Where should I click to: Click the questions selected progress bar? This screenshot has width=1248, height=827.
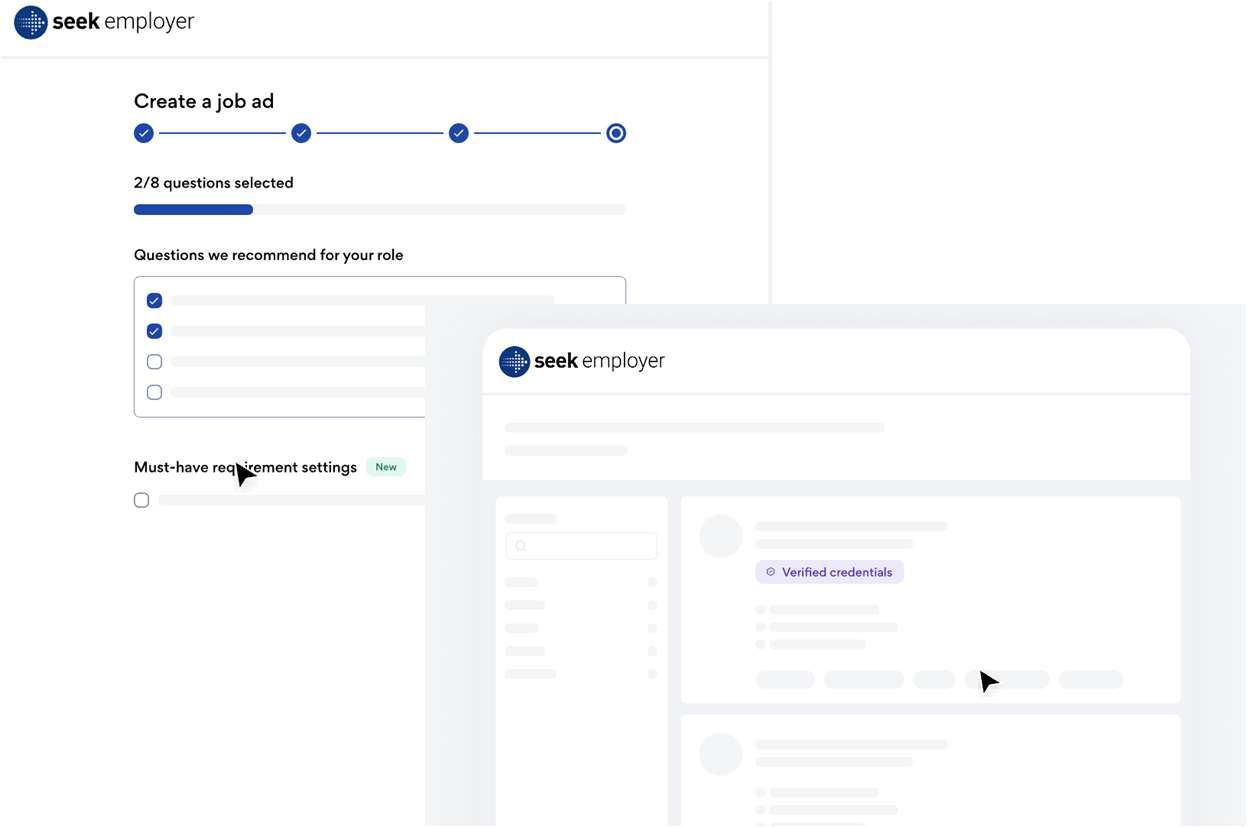point(380,210)
